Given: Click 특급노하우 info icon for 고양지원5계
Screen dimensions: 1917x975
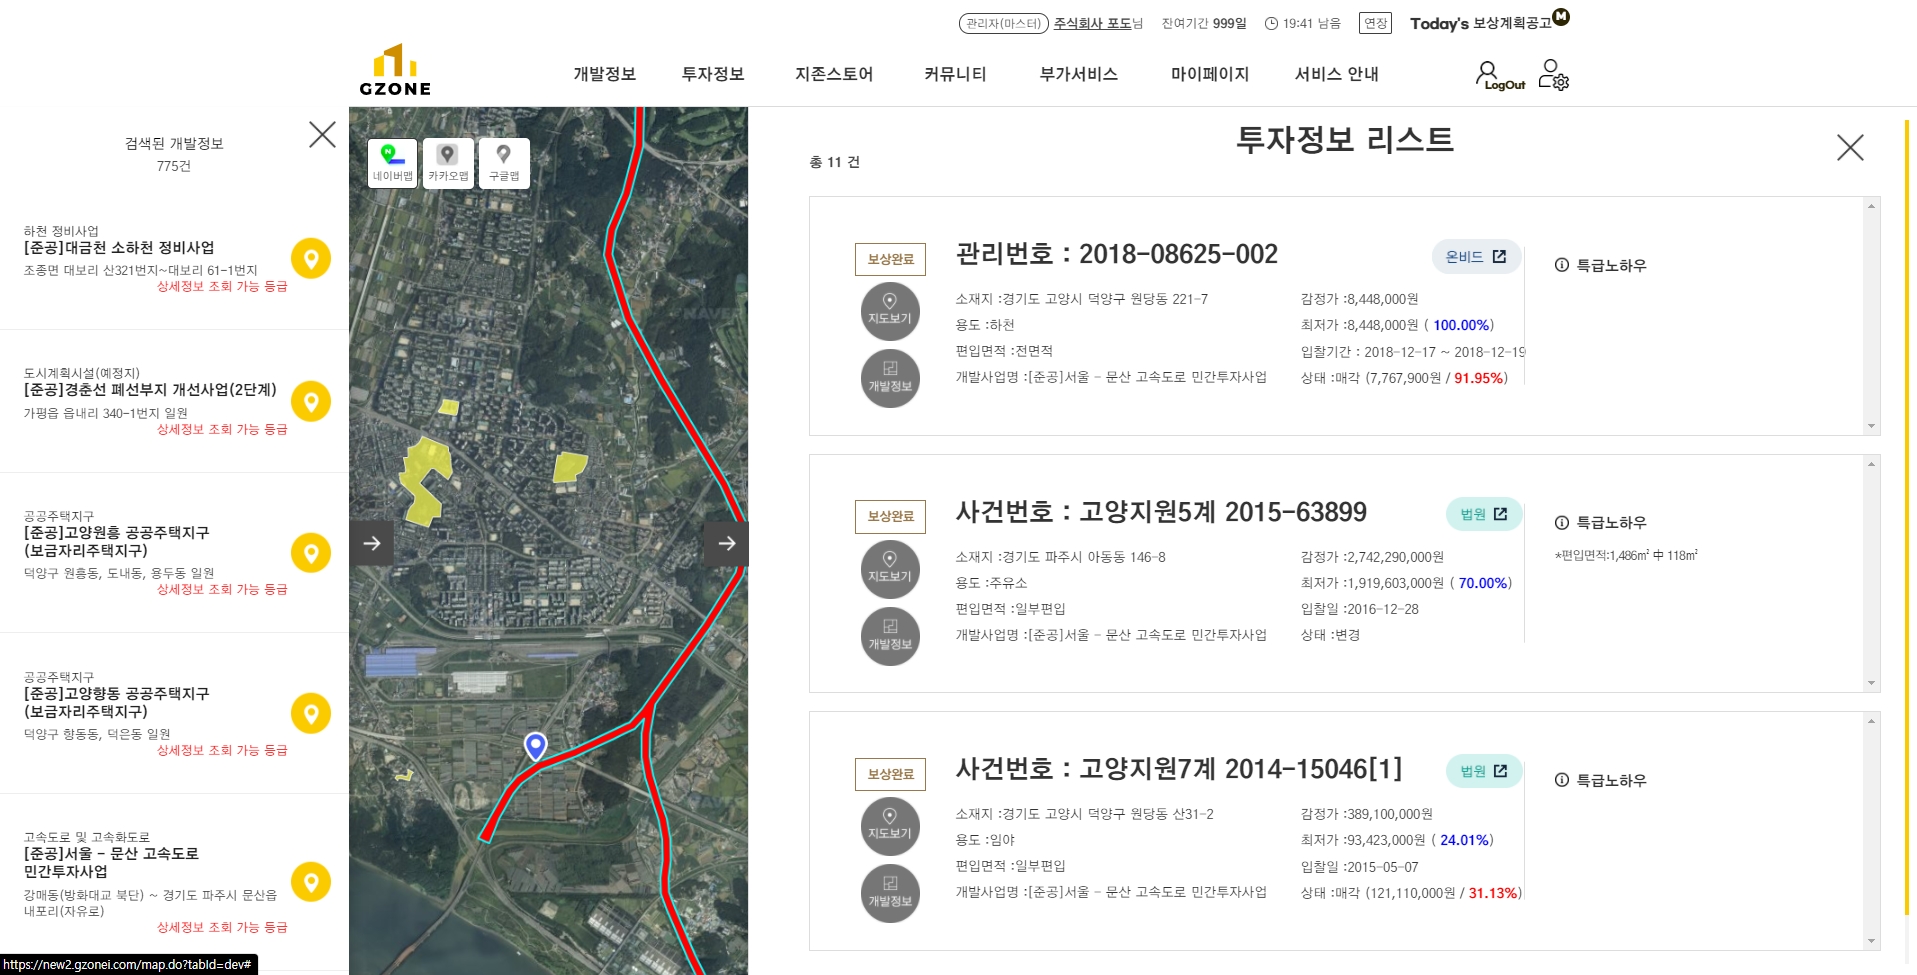Looking at the screenshot, I should (1562, 522).
